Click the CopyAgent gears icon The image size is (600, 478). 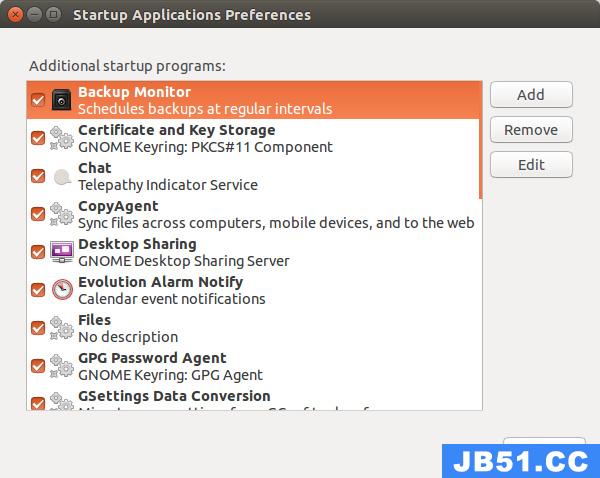pyautogui.click(x=61, y=214)
